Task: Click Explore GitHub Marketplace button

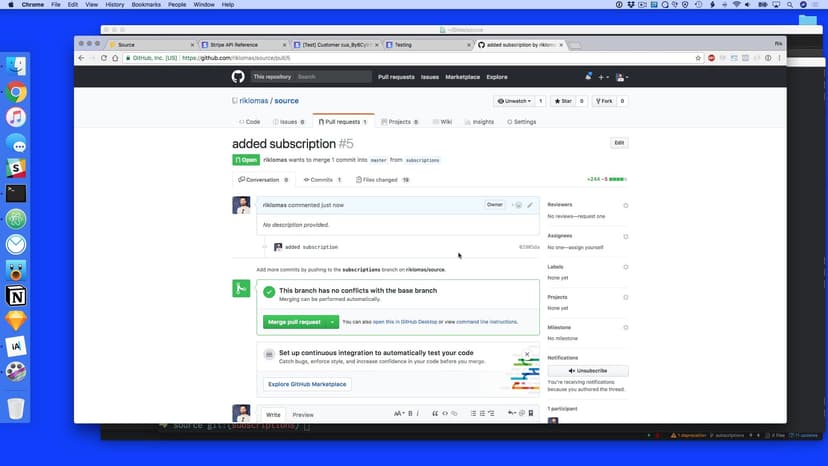Action: pos(307,384)
